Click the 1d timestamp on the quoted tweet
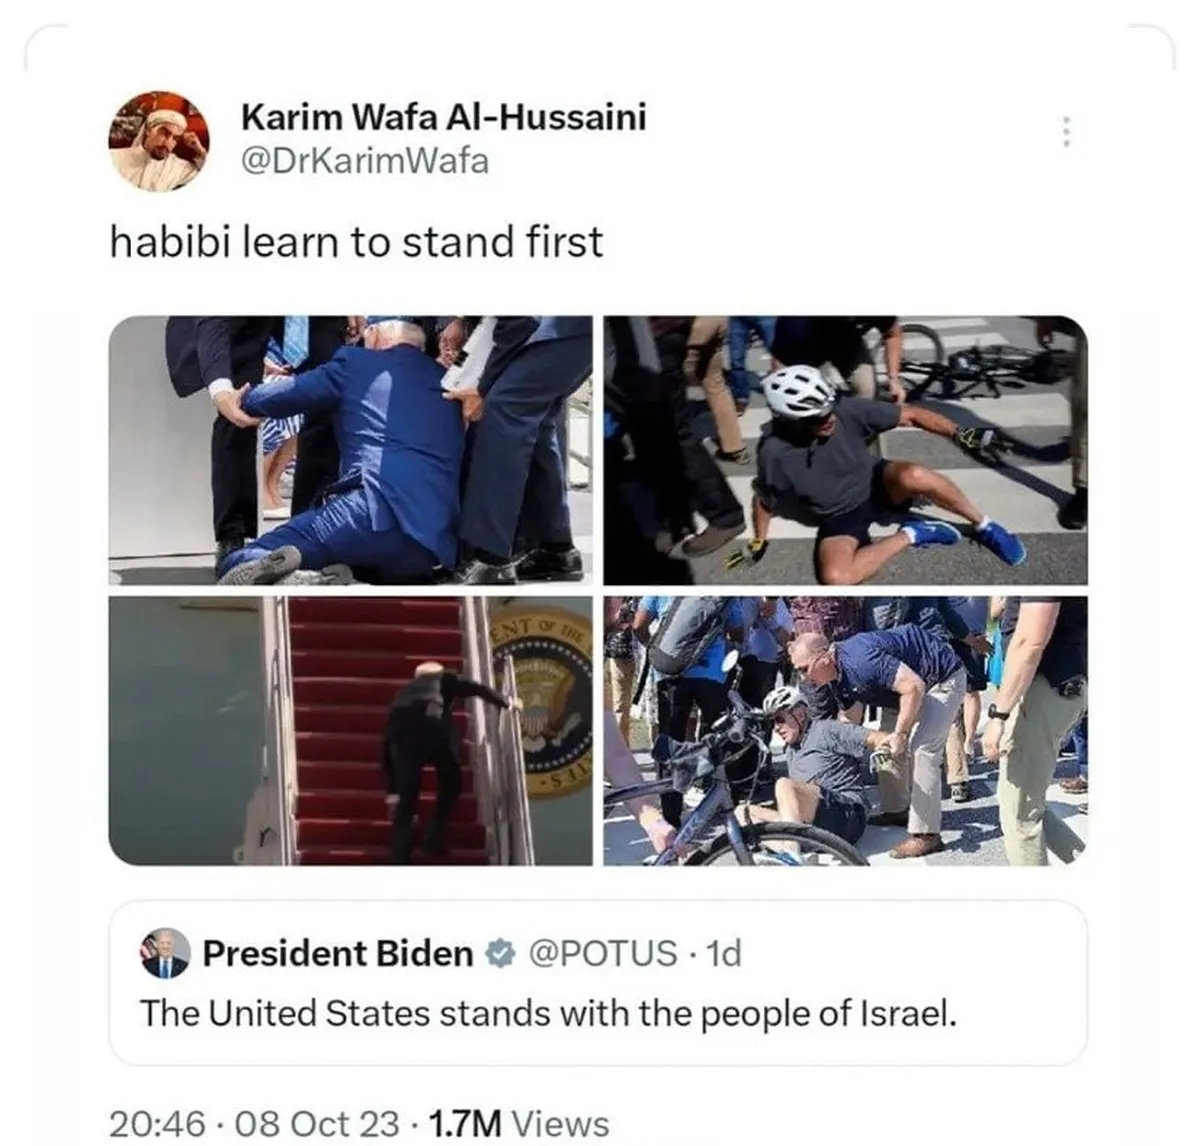This screenshot has height=1146, width=1200. click(x=723, y=953)
